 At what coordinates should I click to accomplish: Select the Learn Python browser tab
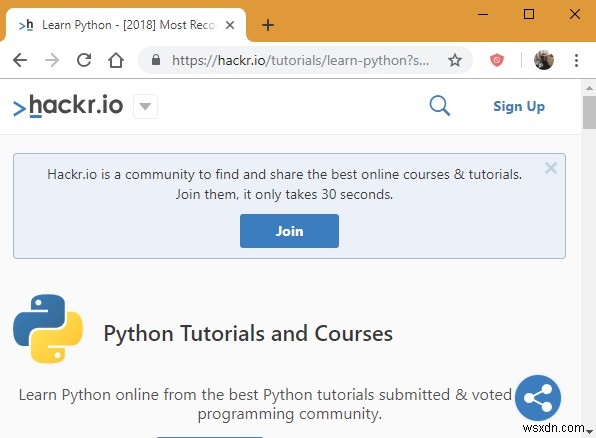click(x=125, y=25)
